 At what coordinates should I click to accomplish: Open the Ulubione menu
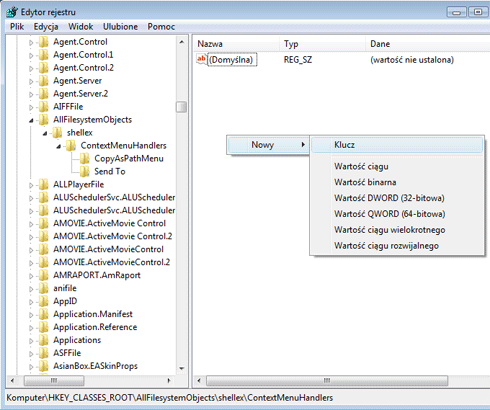(x=120, y=27)
